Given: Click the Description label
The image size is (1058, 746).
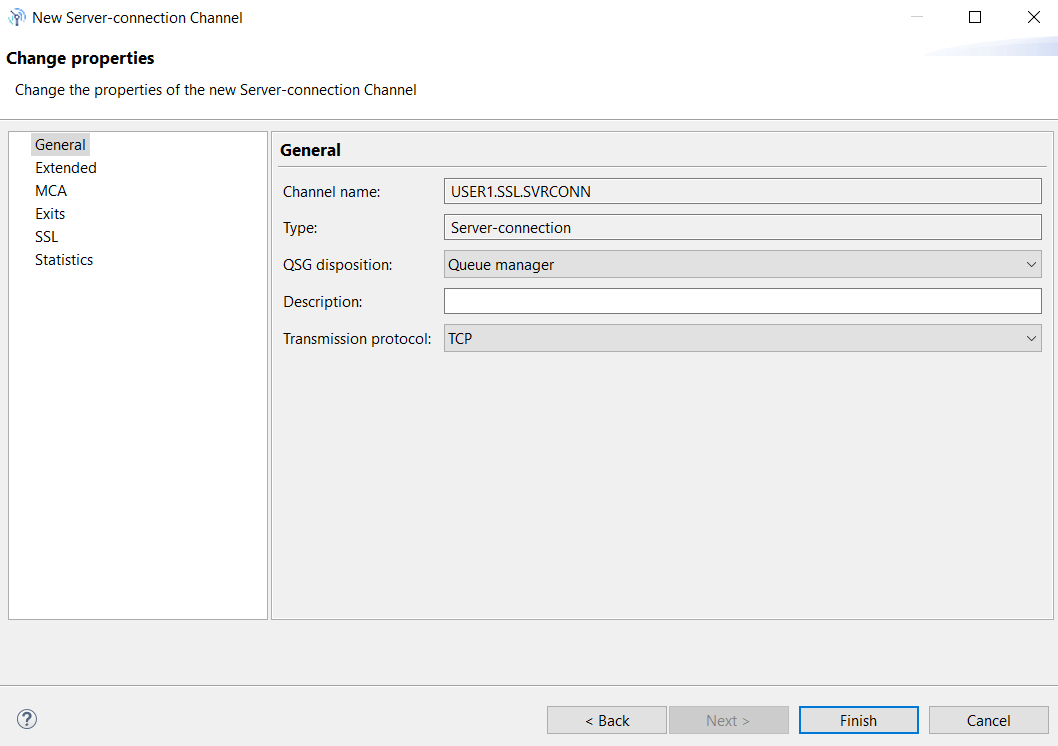Looking at the screenshot, I should 323,302.
